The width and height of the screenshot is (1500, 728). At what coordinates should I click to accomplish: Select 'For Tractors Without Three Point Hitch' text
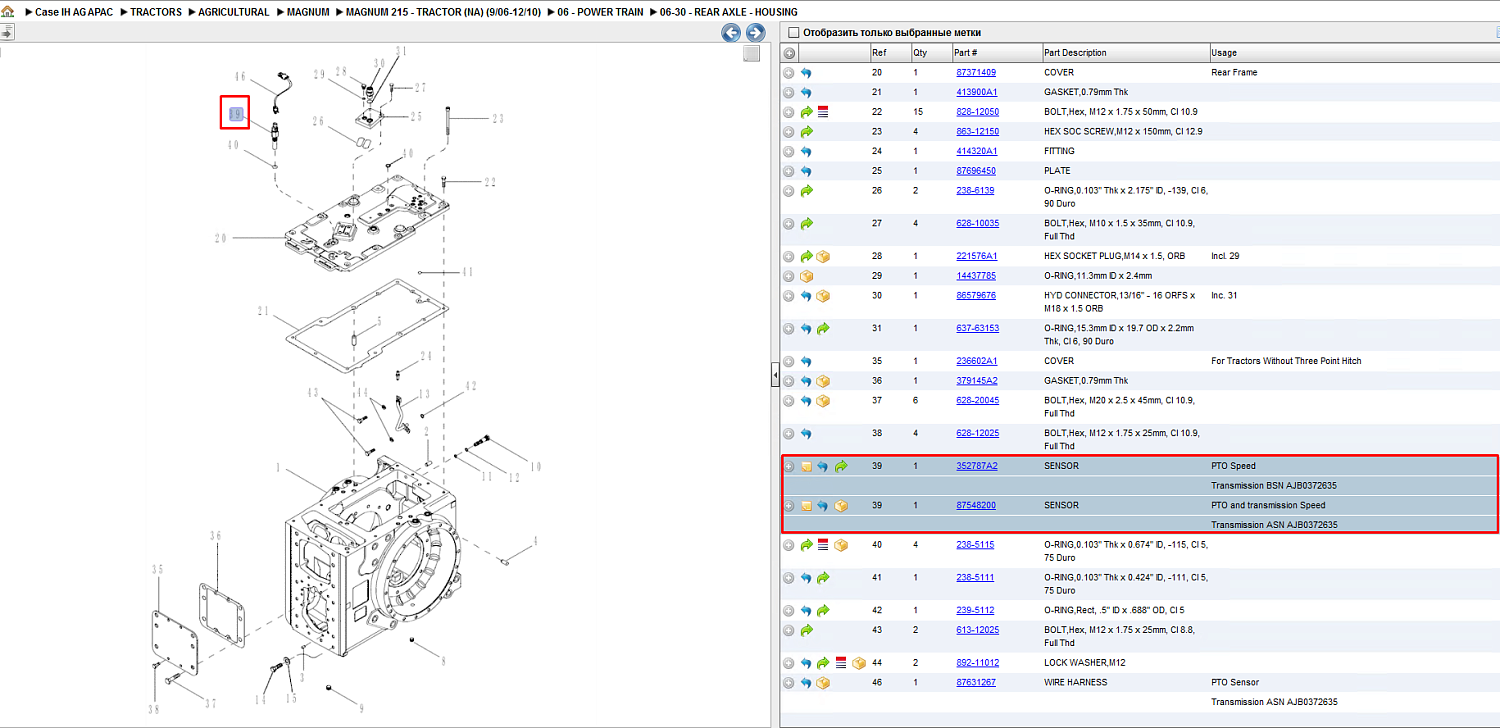pyautogui.click(x=1286, y=361)
